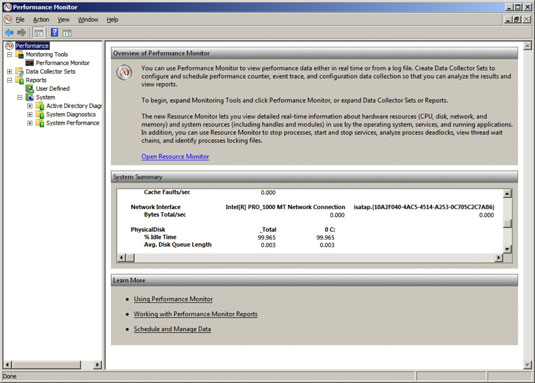
Task: Click the Forward arrow toolbar icon
Action: tap(21, 32)
